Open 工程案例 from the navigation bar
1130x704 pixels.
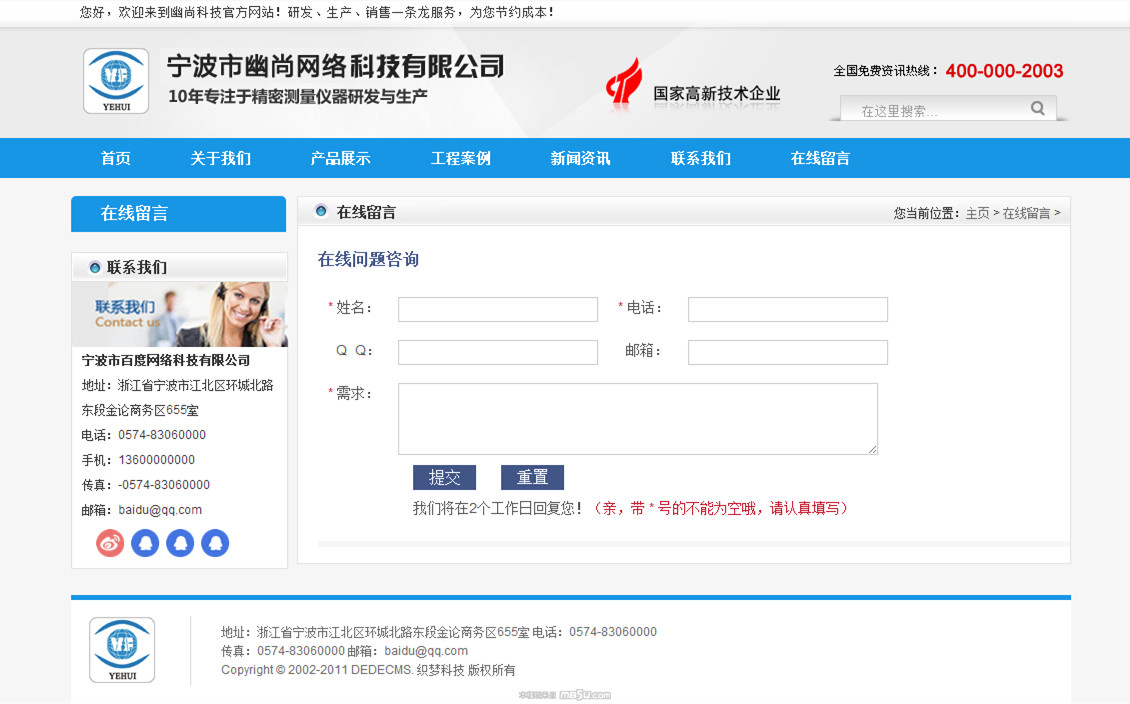pyautogui.click(x=460, y=158)
